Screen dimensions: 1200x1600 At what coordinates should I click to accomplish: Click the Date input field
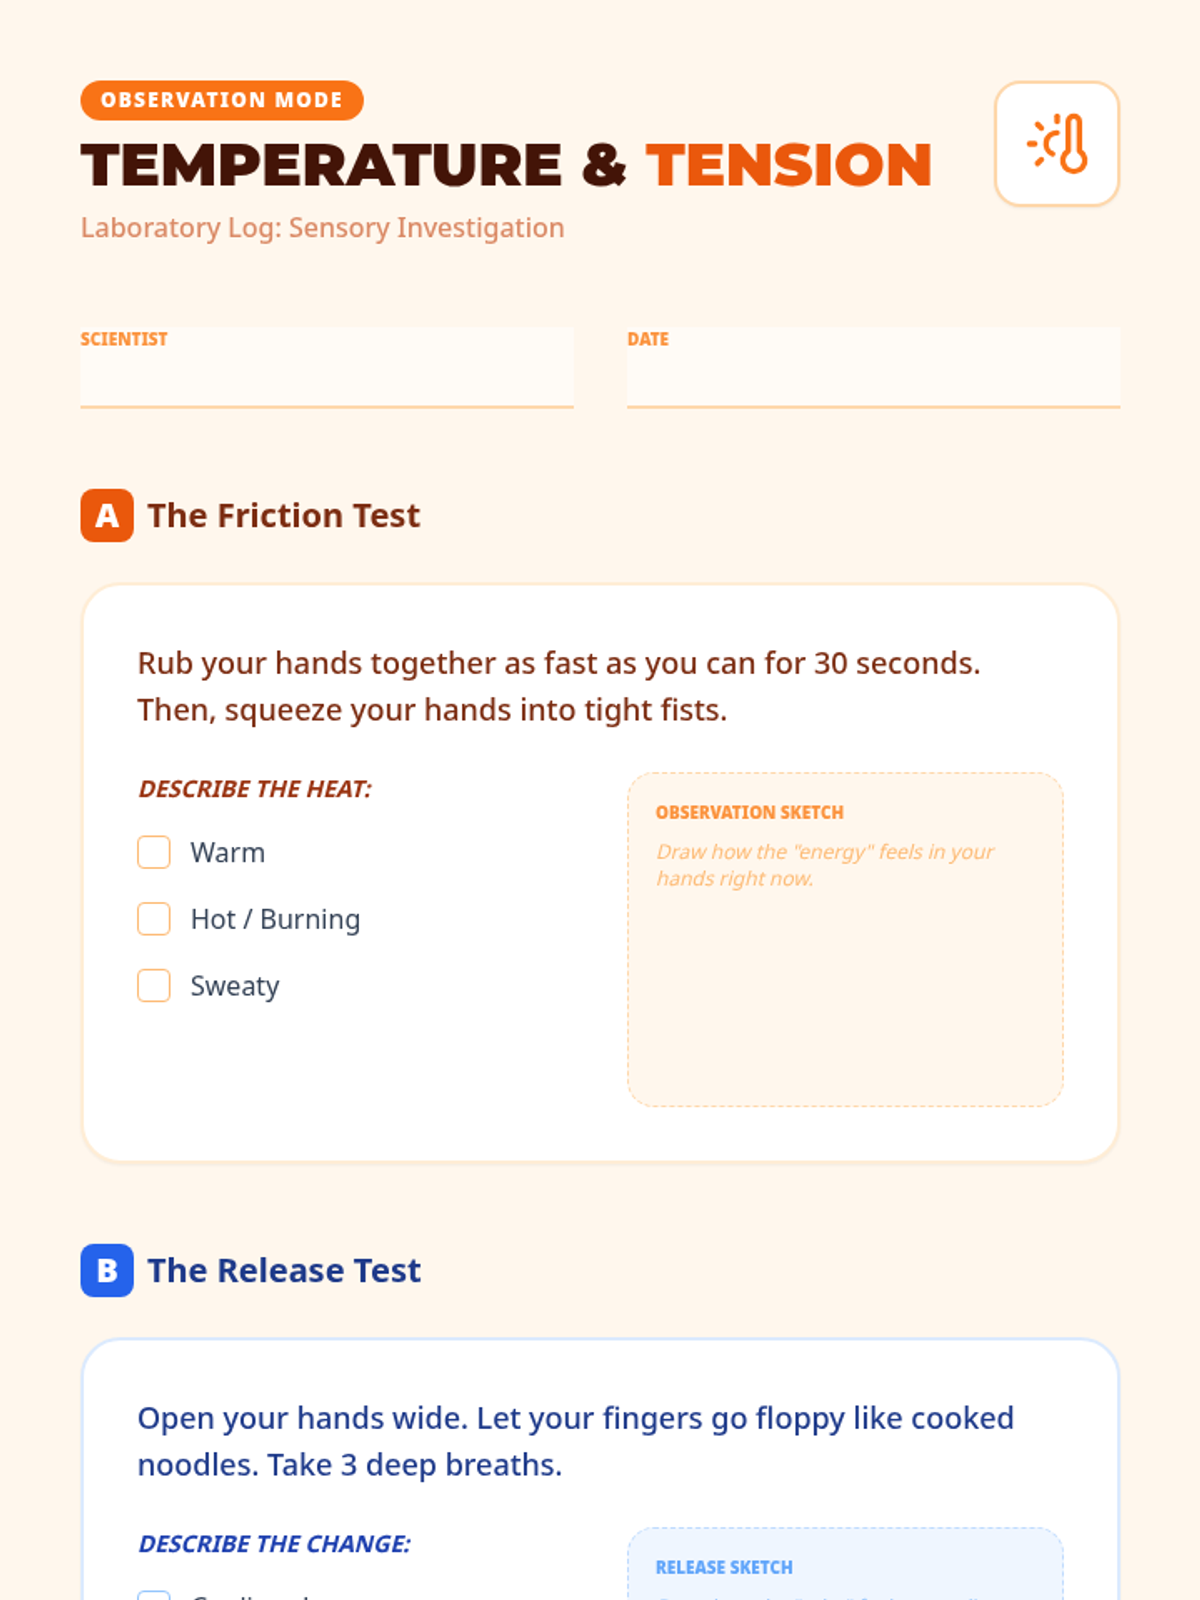point(873,367)
